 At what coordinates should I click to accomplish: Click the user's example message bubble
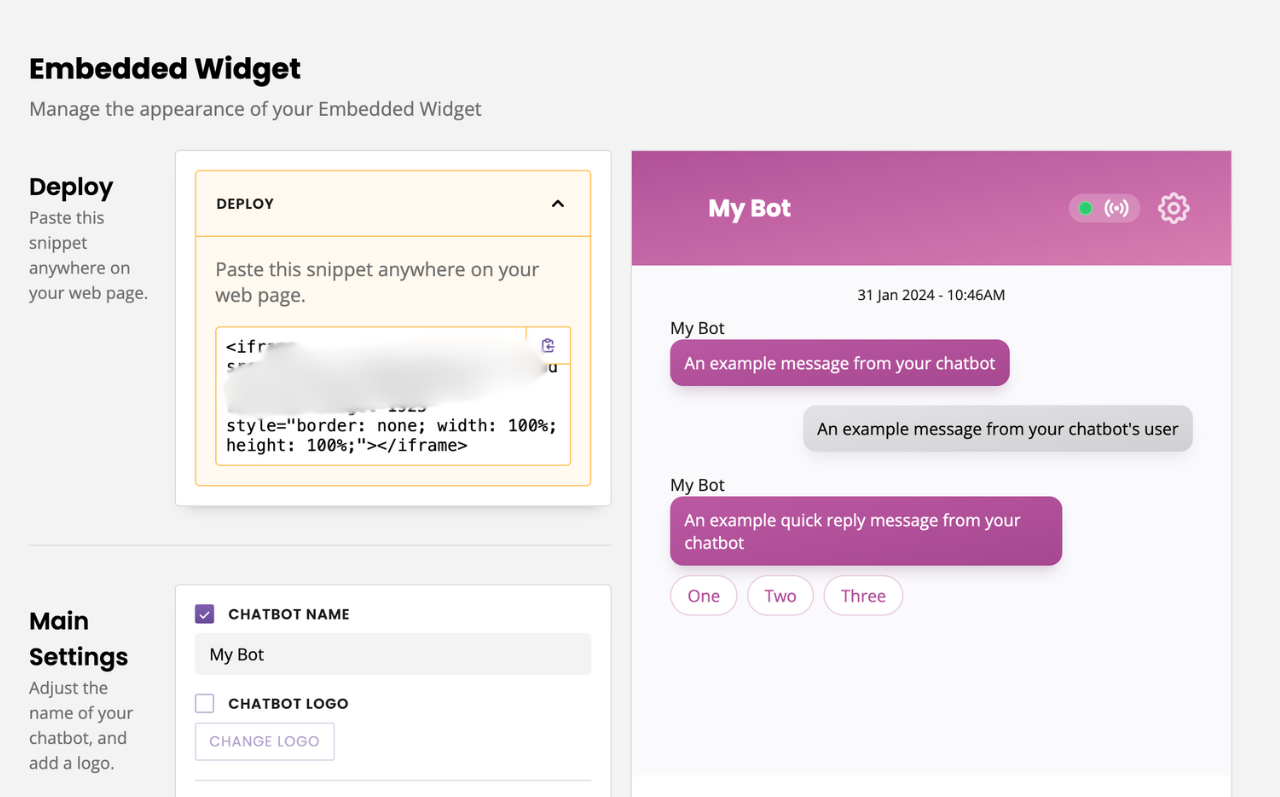point(997,428)
